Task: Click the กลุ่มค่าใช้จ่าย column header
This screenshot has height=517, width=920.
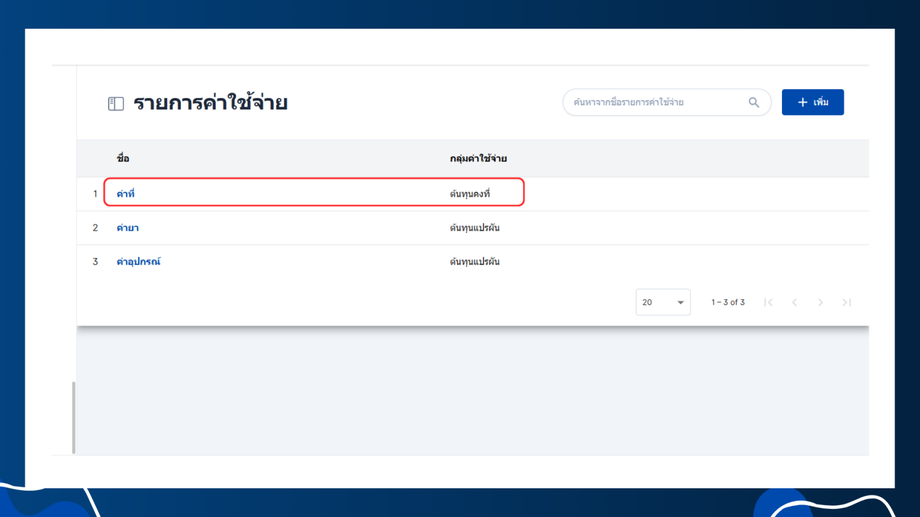Action: coord(478,158)
